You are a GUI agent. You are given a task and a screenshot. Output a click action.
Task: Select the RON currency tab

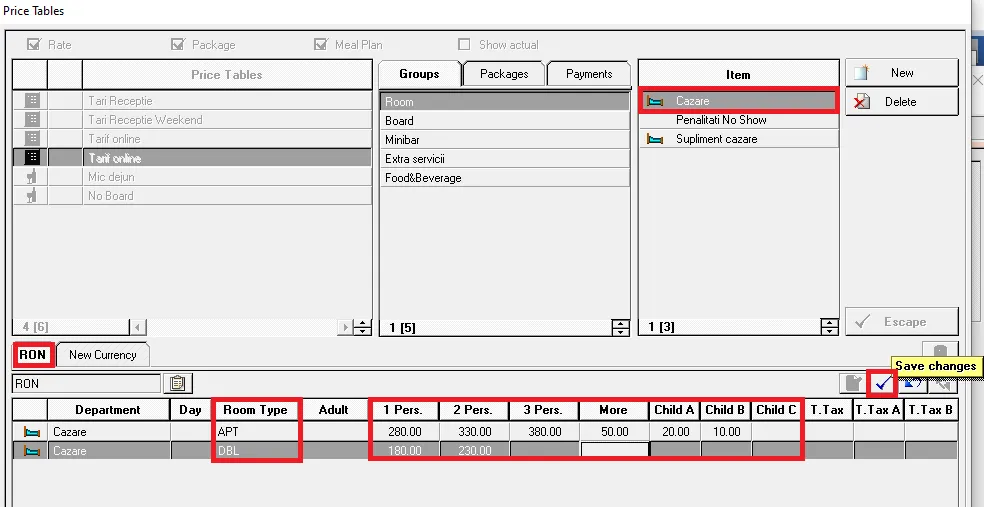33,355
